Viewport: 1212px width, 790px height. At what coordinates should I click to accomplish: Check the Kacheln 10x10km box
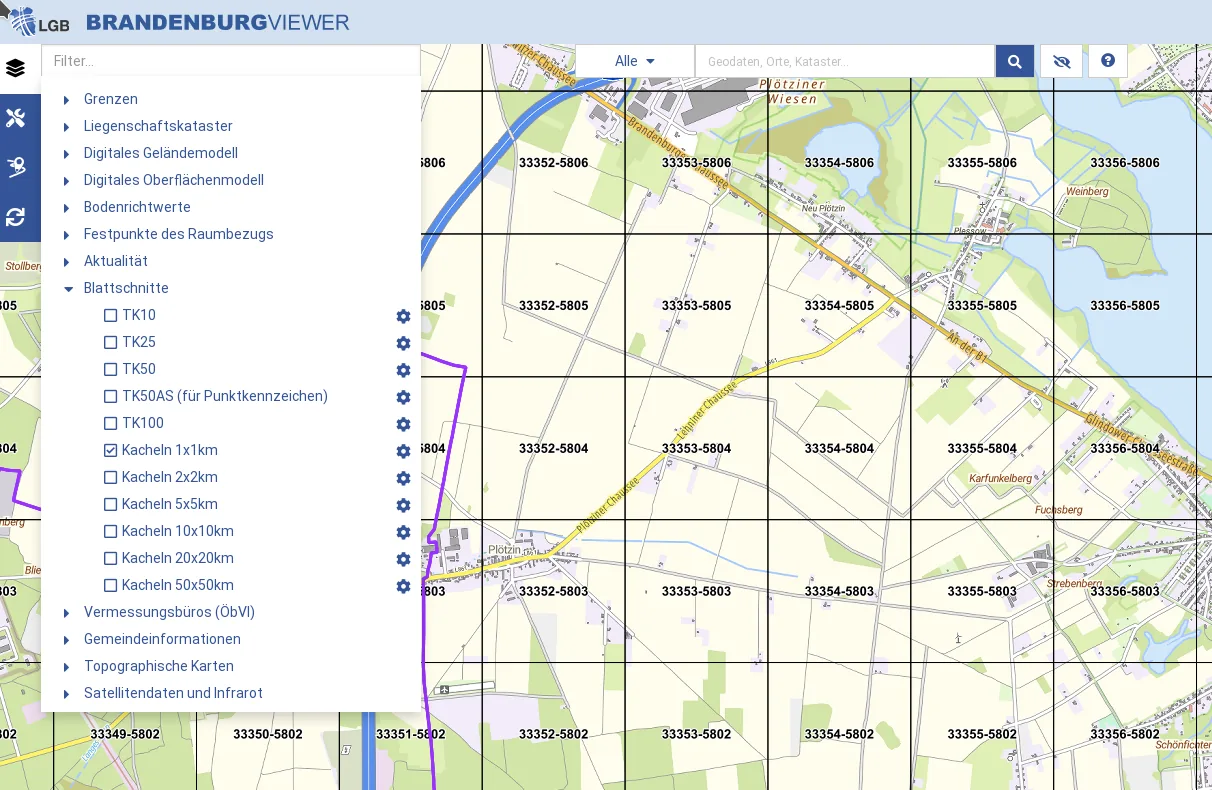111,532
